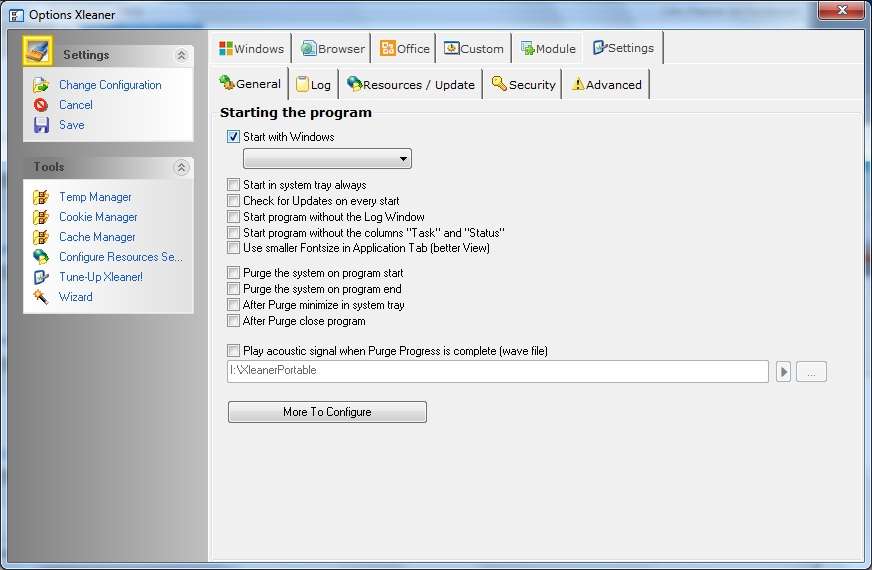Switch to the Browser tab
Screen dimensions: 872x570
tap(333, 49)
